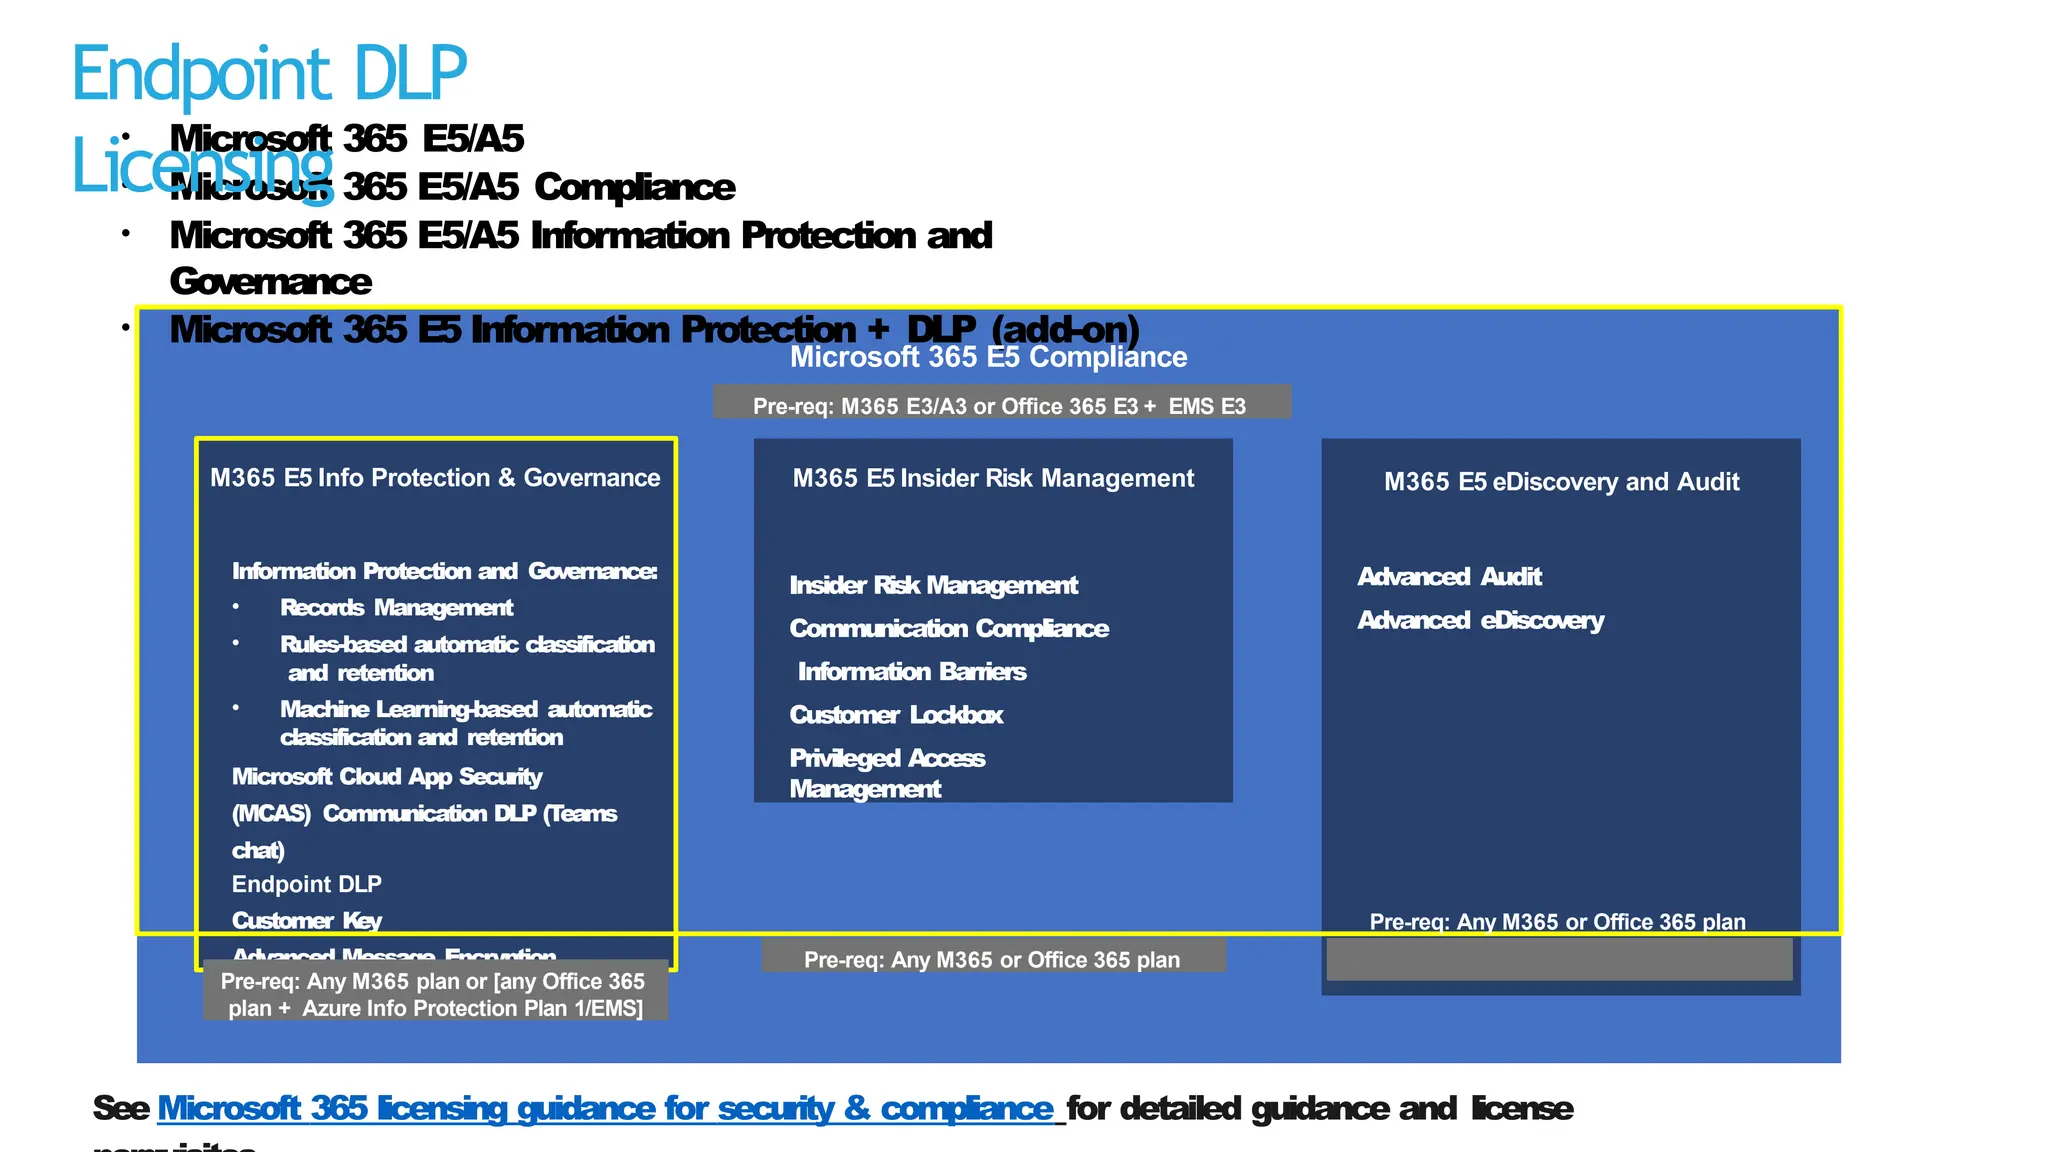Click the 'Customer Key' entry
The width and height of the screenshot is (2048, 1152).
click(307, 920)
